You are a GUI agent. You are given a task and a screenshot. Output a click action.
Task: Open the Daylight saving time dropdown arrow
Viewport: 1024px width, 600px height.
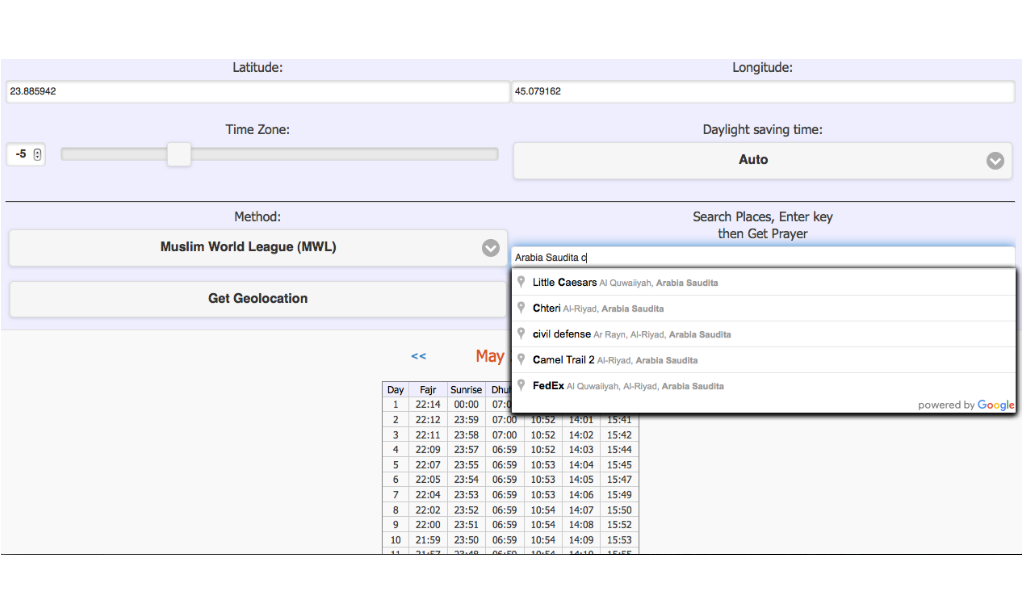pos(995,161)
